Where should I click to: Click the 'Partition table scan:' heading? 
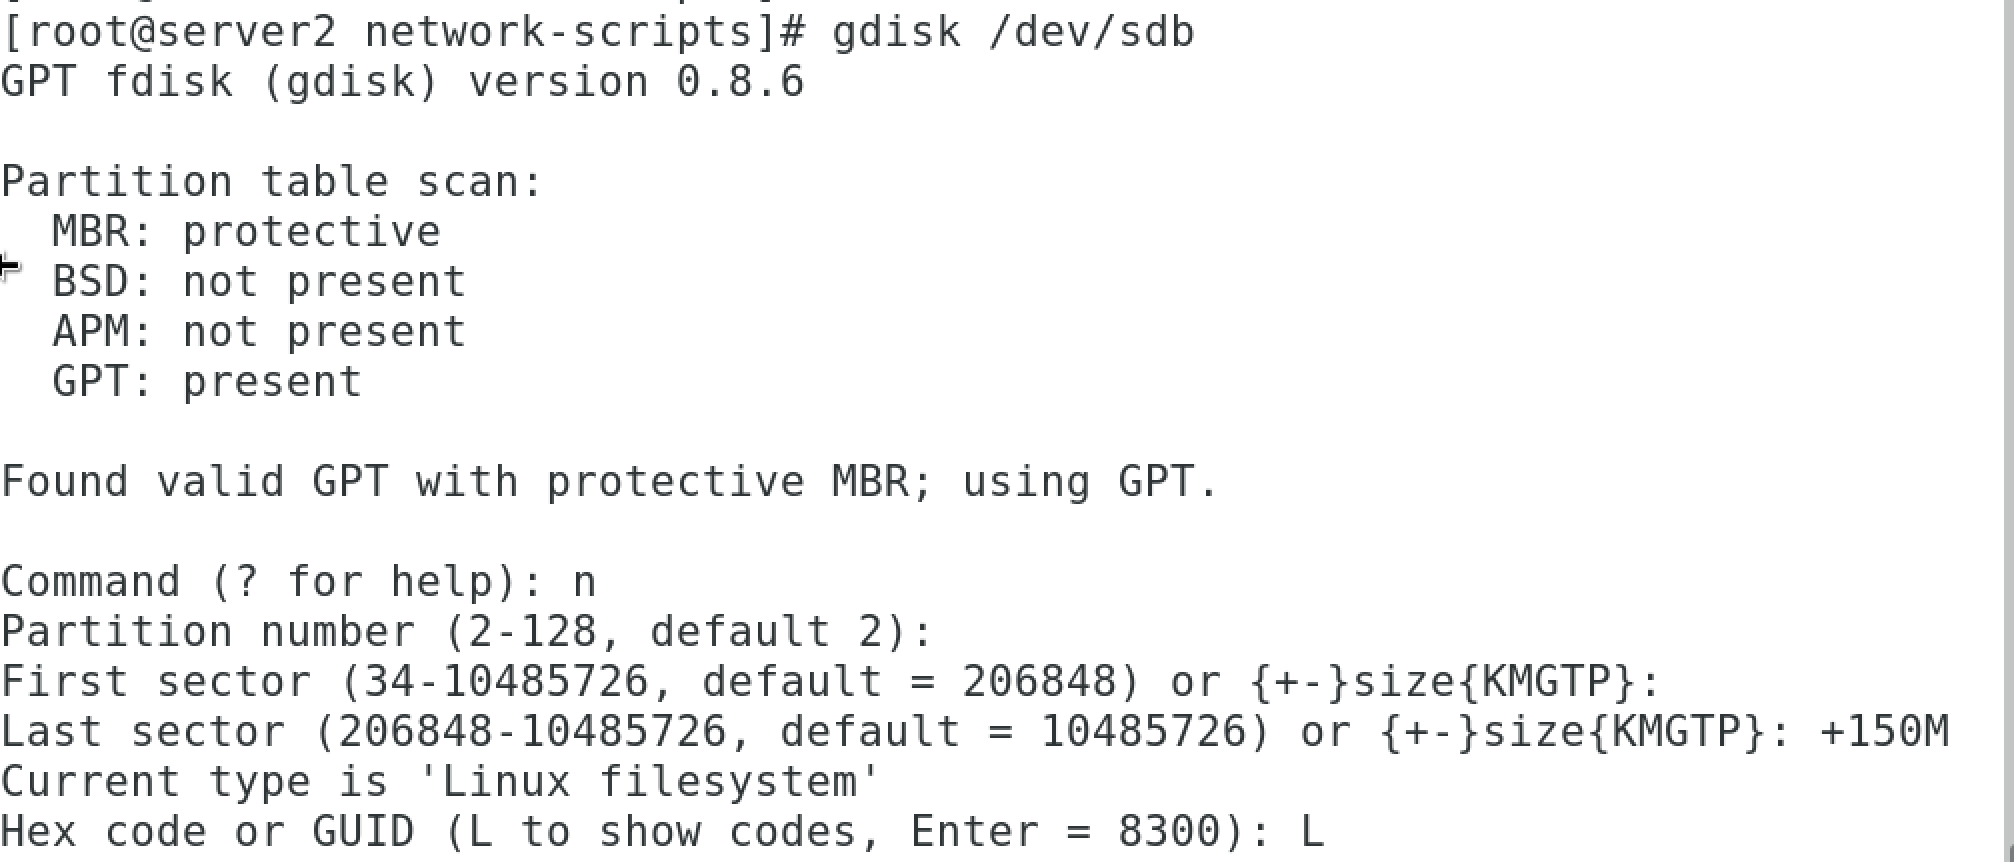click(271, 182)
